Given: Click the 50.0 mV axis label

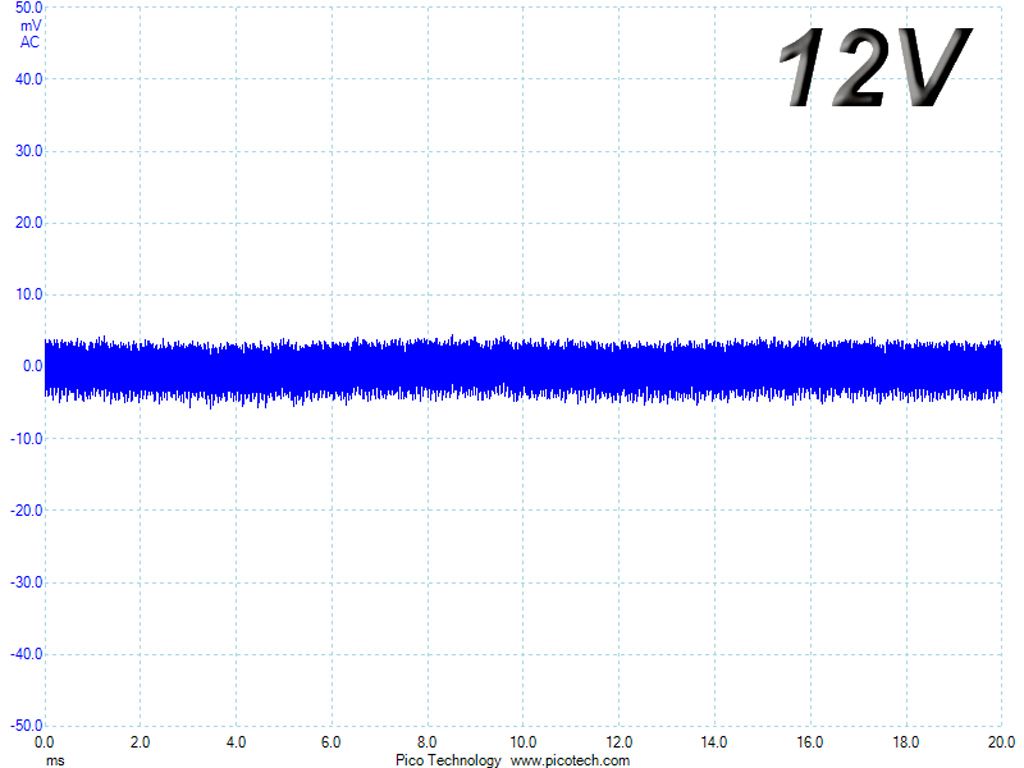Looking at the screenshot, I should point(29,8).
